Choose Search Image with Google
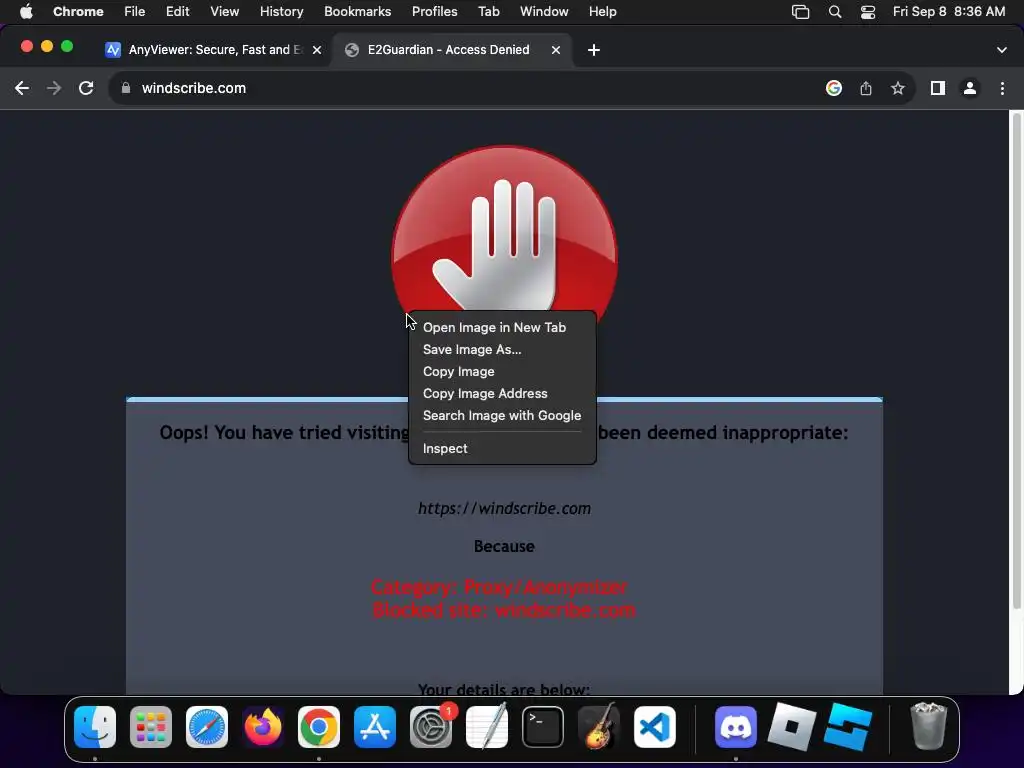 pyautogui.click(x=502, y=415)
